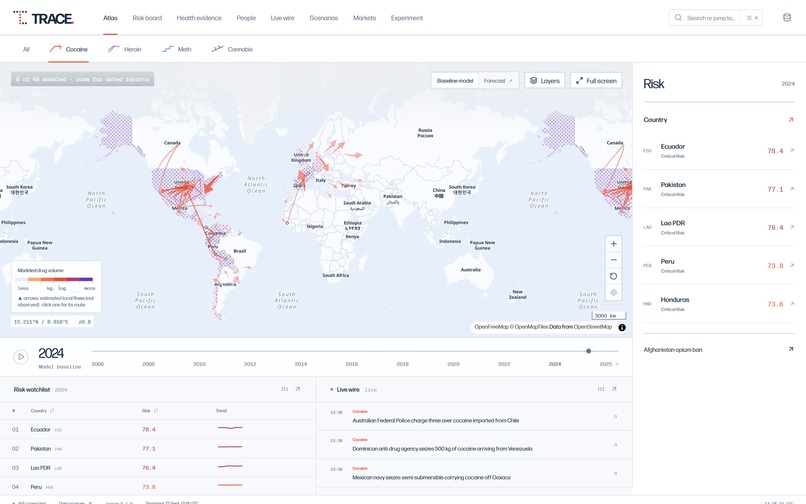Click the diamond pitch control on map
This screenshot has width=806, height=504.
coord(613,293)
